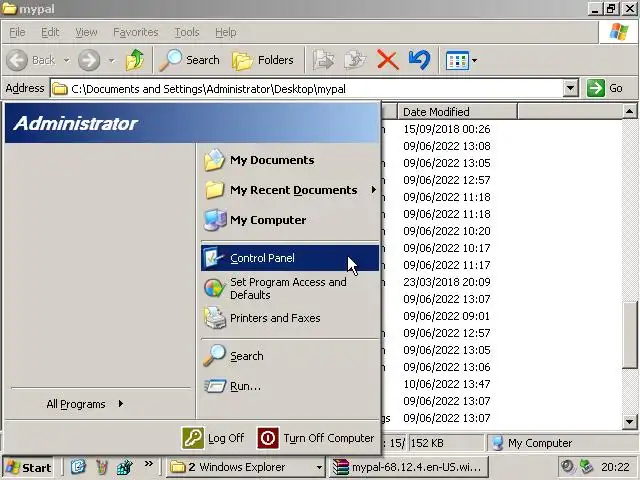Click the clock showing 20:22
The width and height of the screenshot is (640, 480).
coord(615,467)
